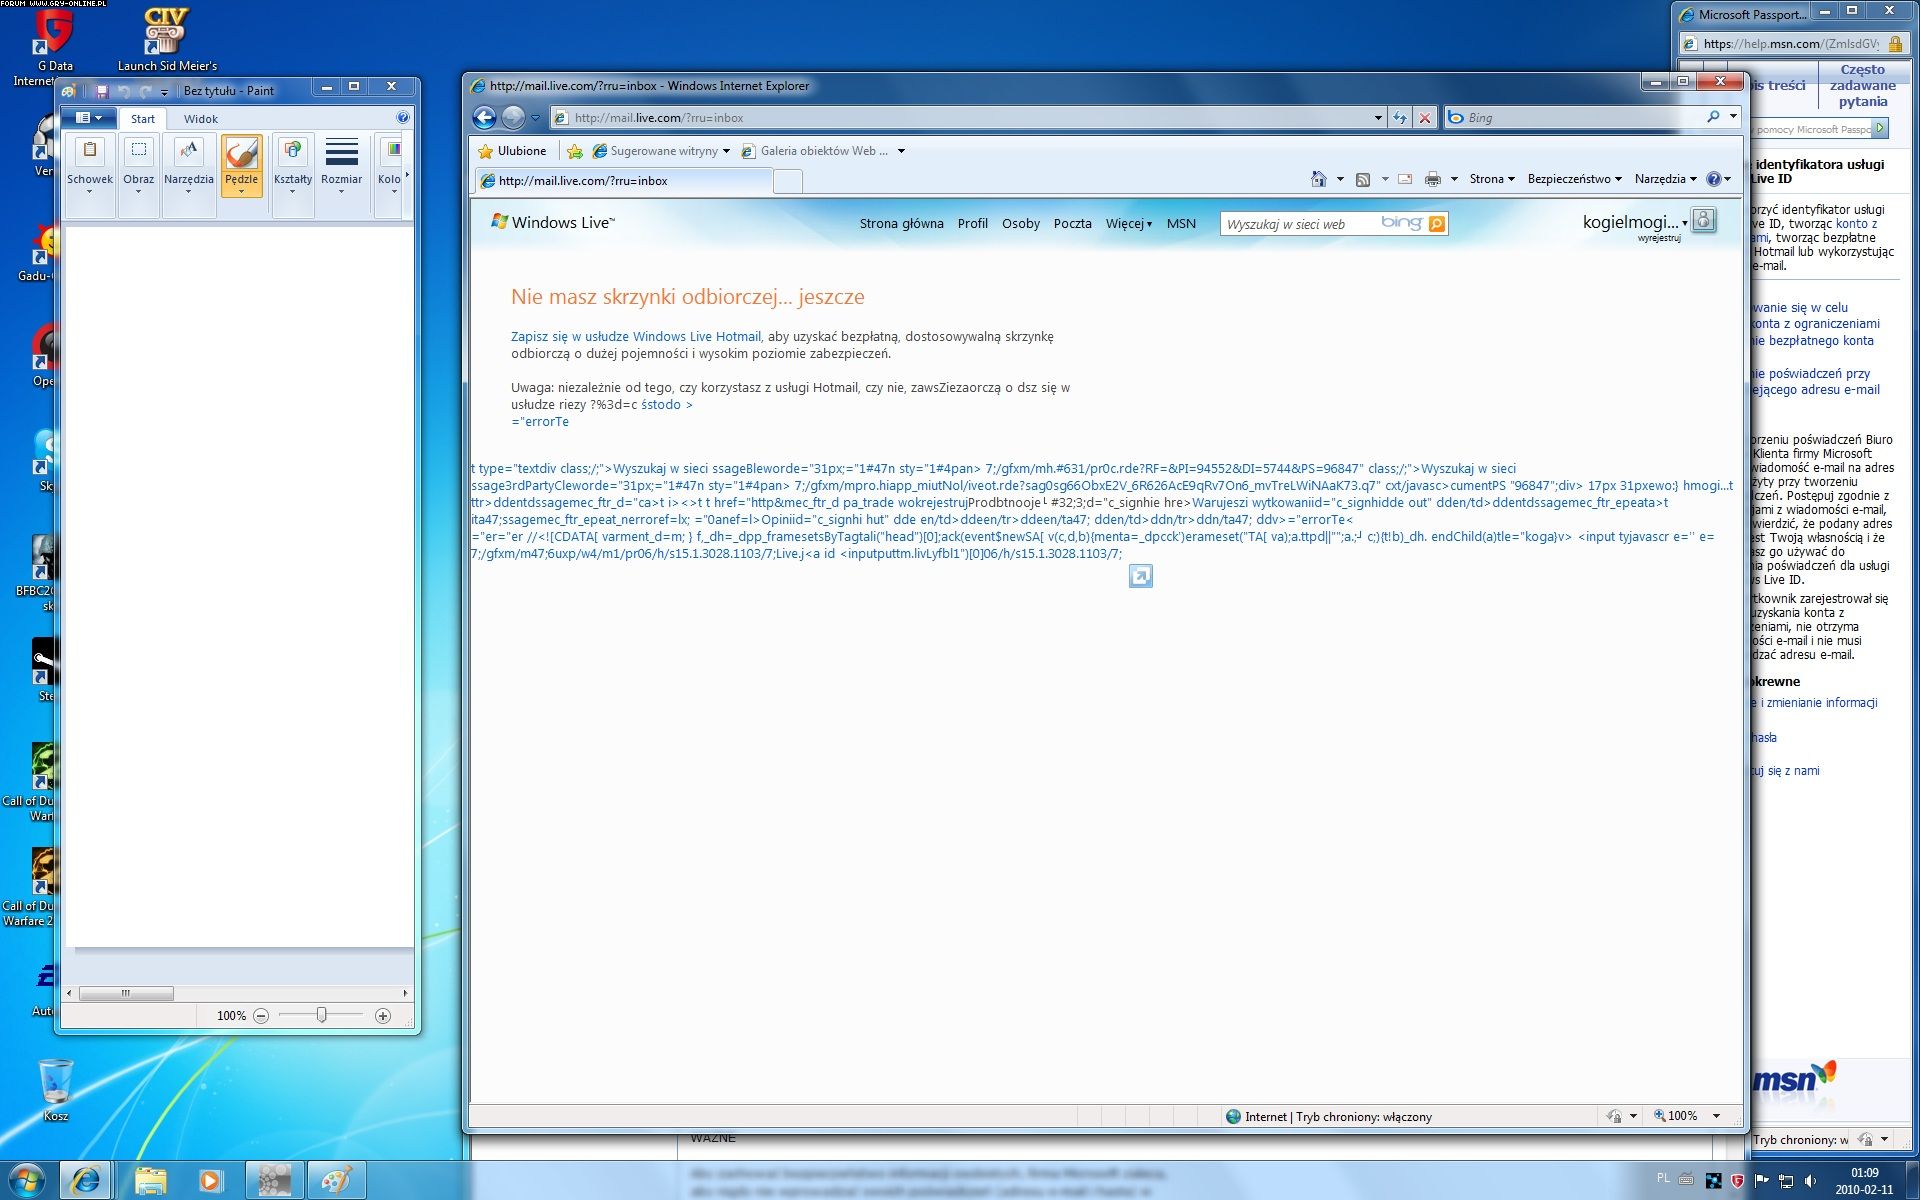Viewport: 1920px width, 1200px height.
Task: Click Paint horizontal scrollbar thumb
Action: coord(126,993)
